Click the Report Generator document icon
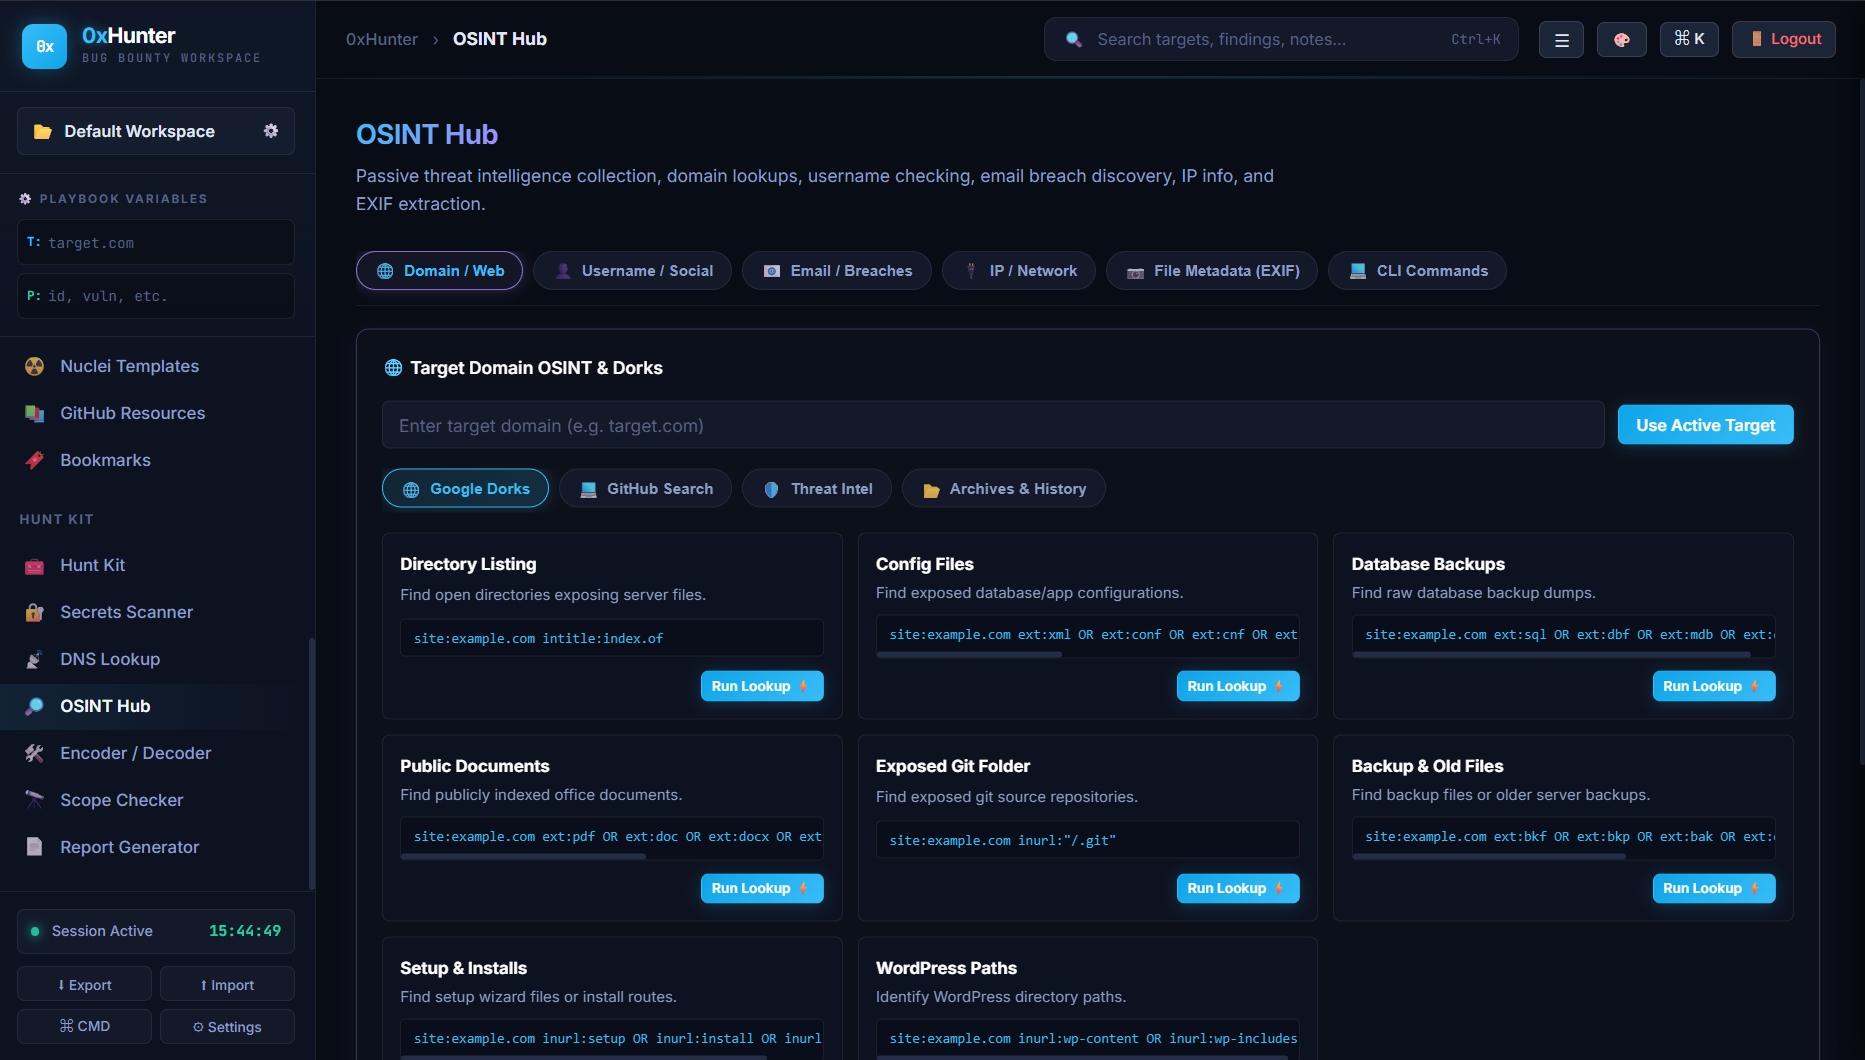1865x1060 pixels. point(34,847)
